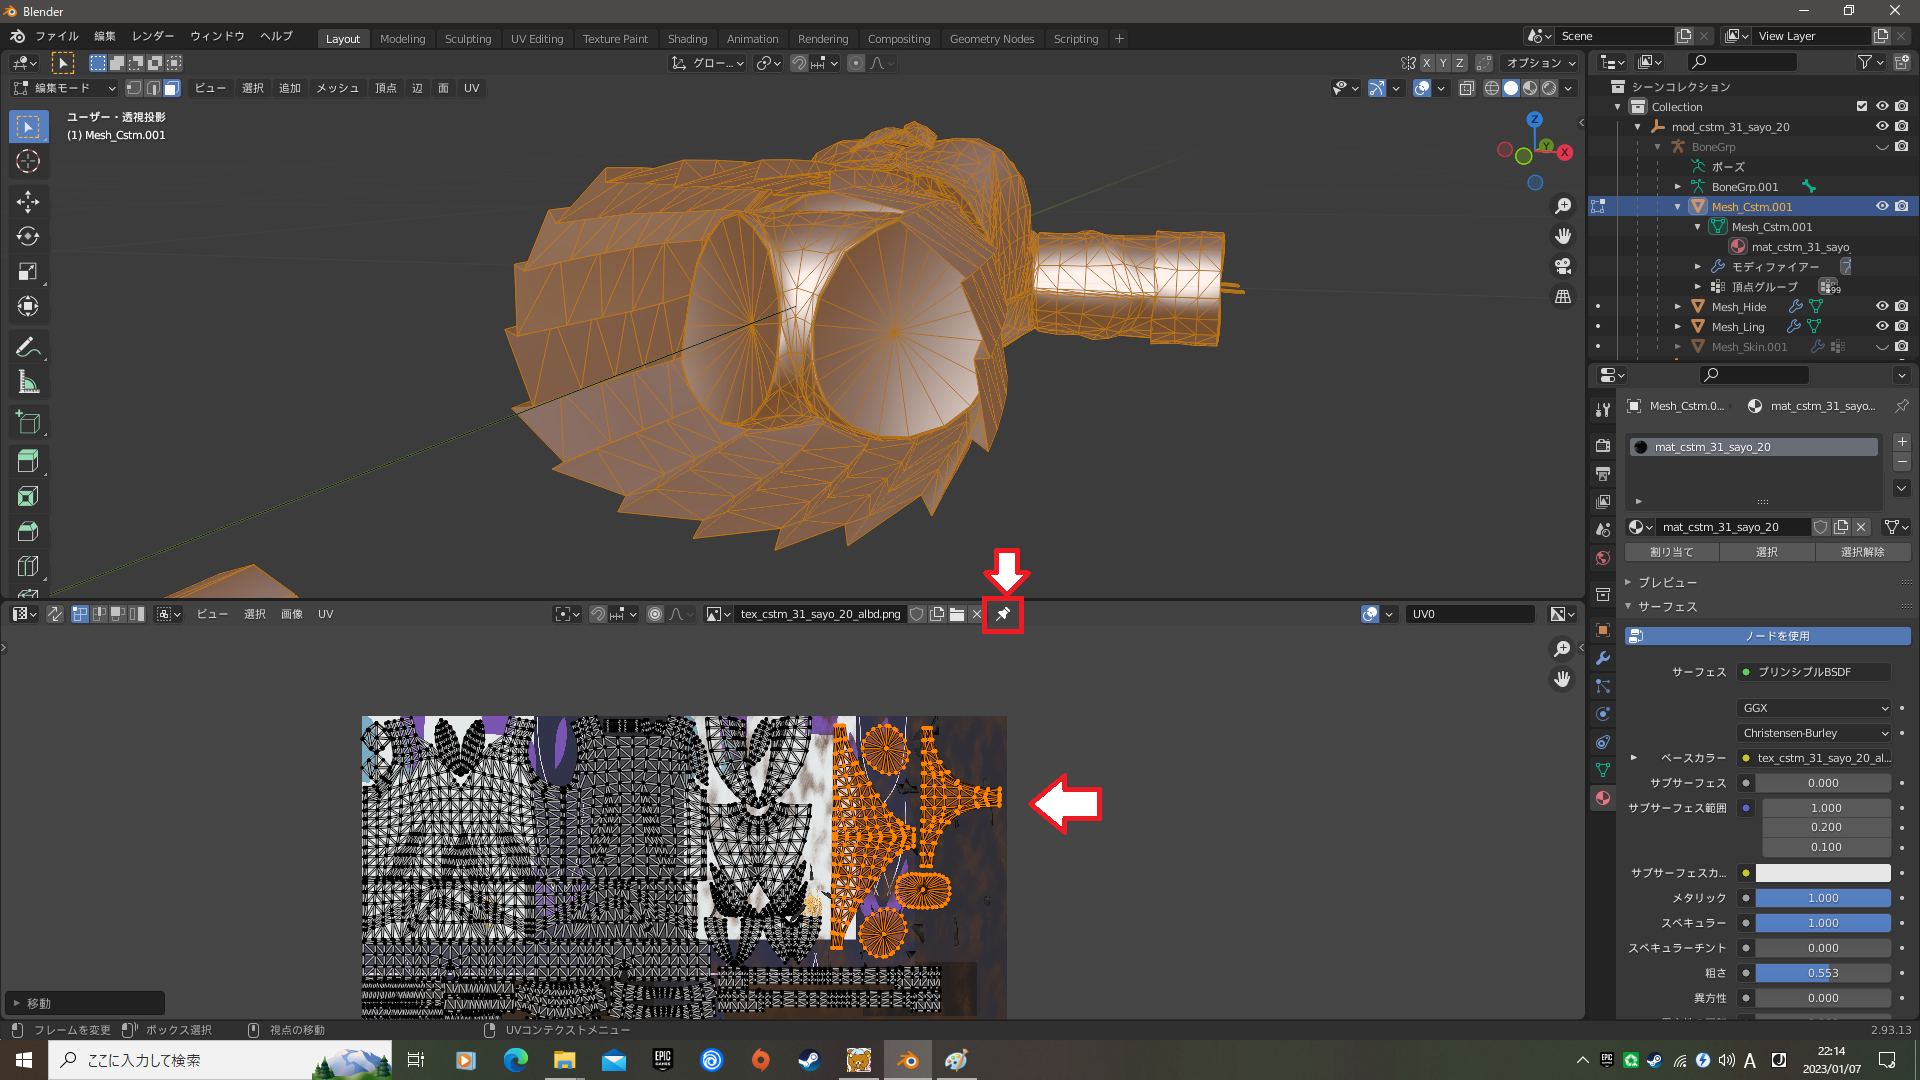
Task: Open Steam from the Windows taskbar
Action: pyautogui.click(x=809, y=1060)
